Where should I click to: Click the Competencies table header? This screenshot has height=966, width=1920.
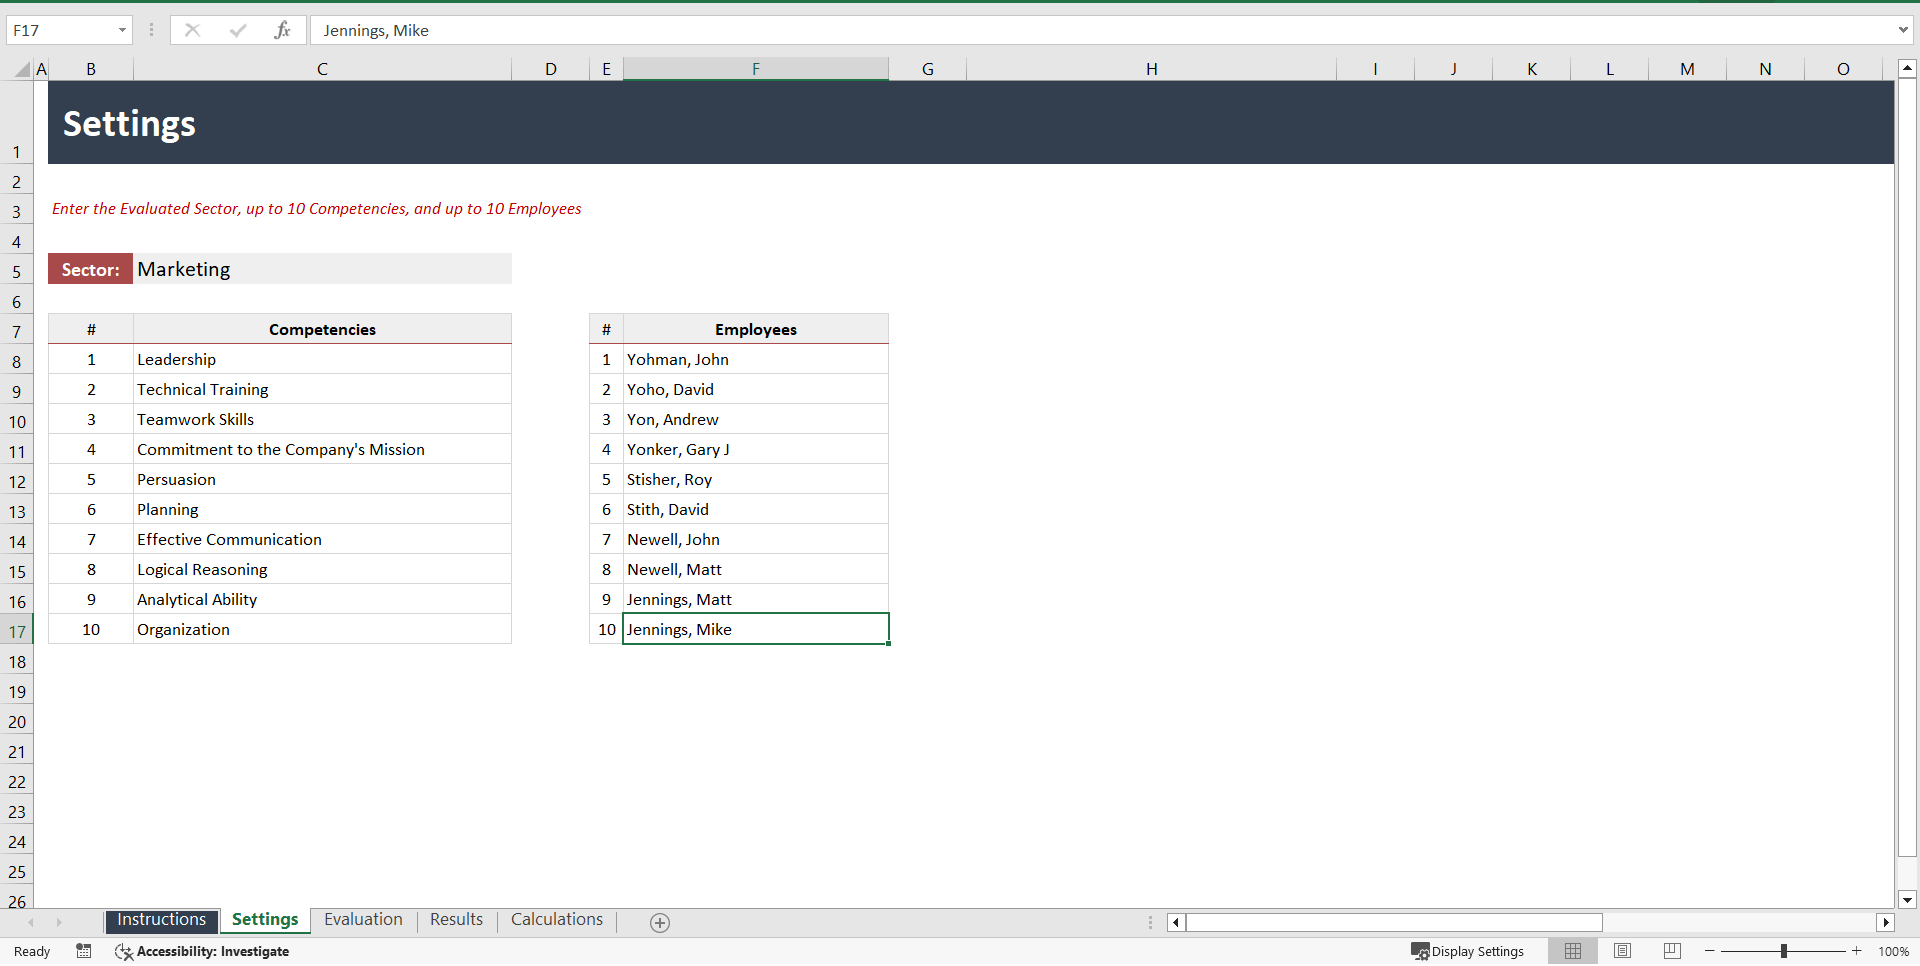[x=322, y=329]
